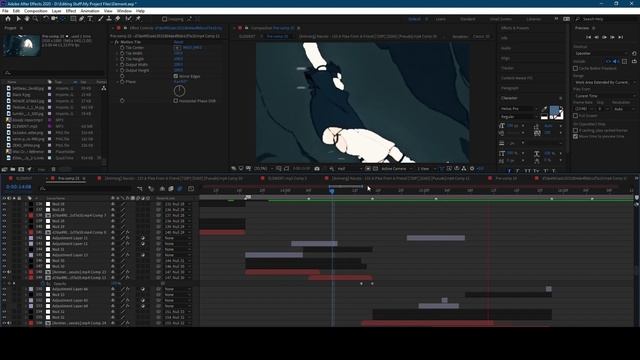Toggle the Mirror Edges checkbox
This screenshot has height=360, width=640.
tap(176, 76)
